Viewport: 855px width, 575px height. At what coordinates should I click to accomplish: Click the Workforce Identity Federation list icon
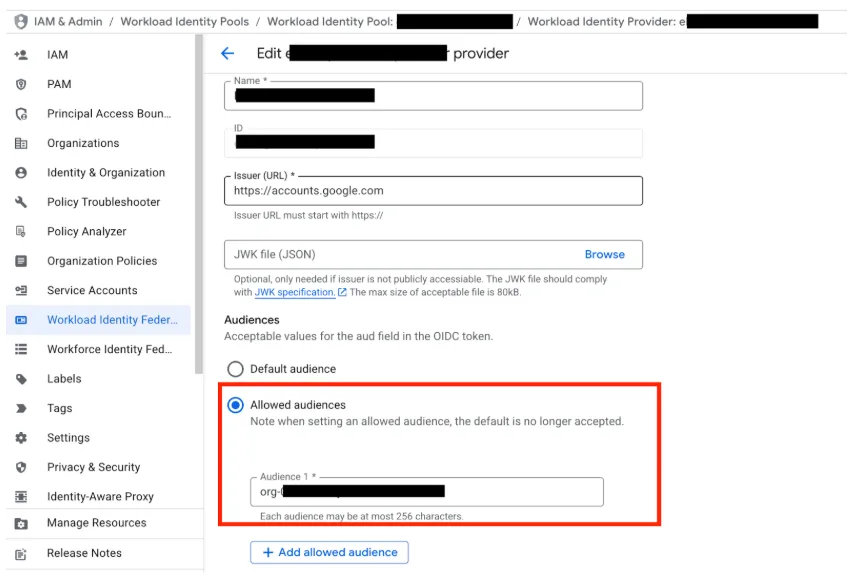click(21, 349)
